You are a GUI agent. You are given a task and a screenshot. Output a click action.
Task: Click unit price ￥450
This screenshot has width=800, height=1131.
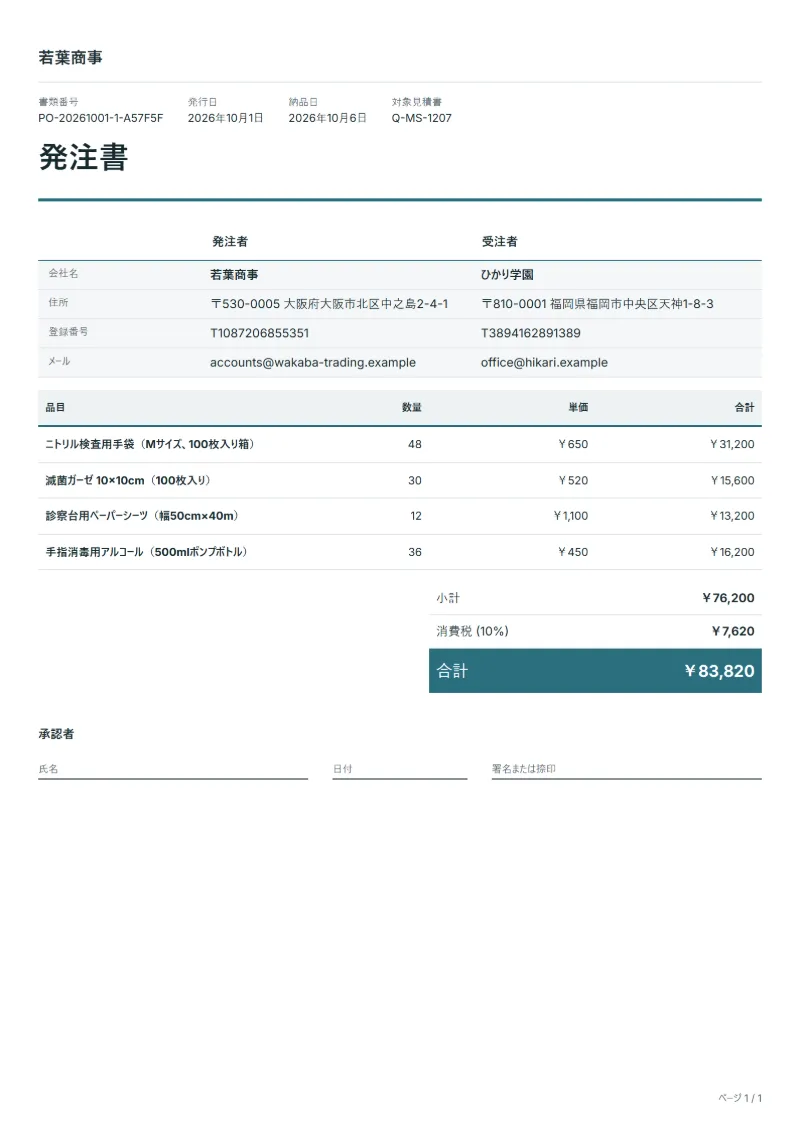(573, 552)
